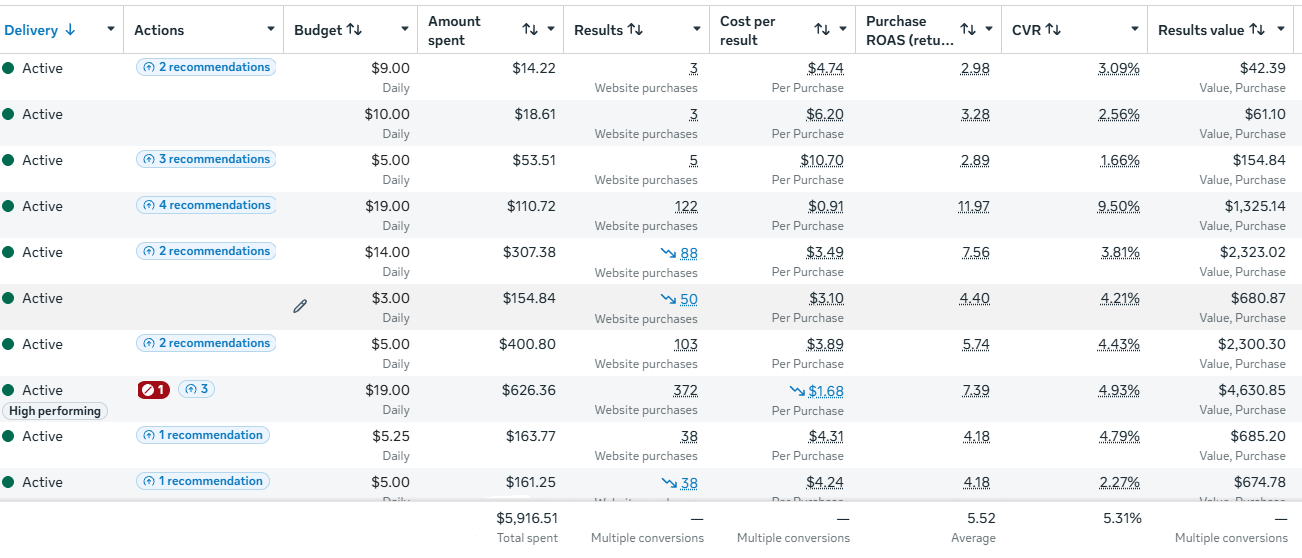1302x558 pixels.
Task: Open the 3 recommendations badge in the High performing row
Action: (x=196, y=389)
